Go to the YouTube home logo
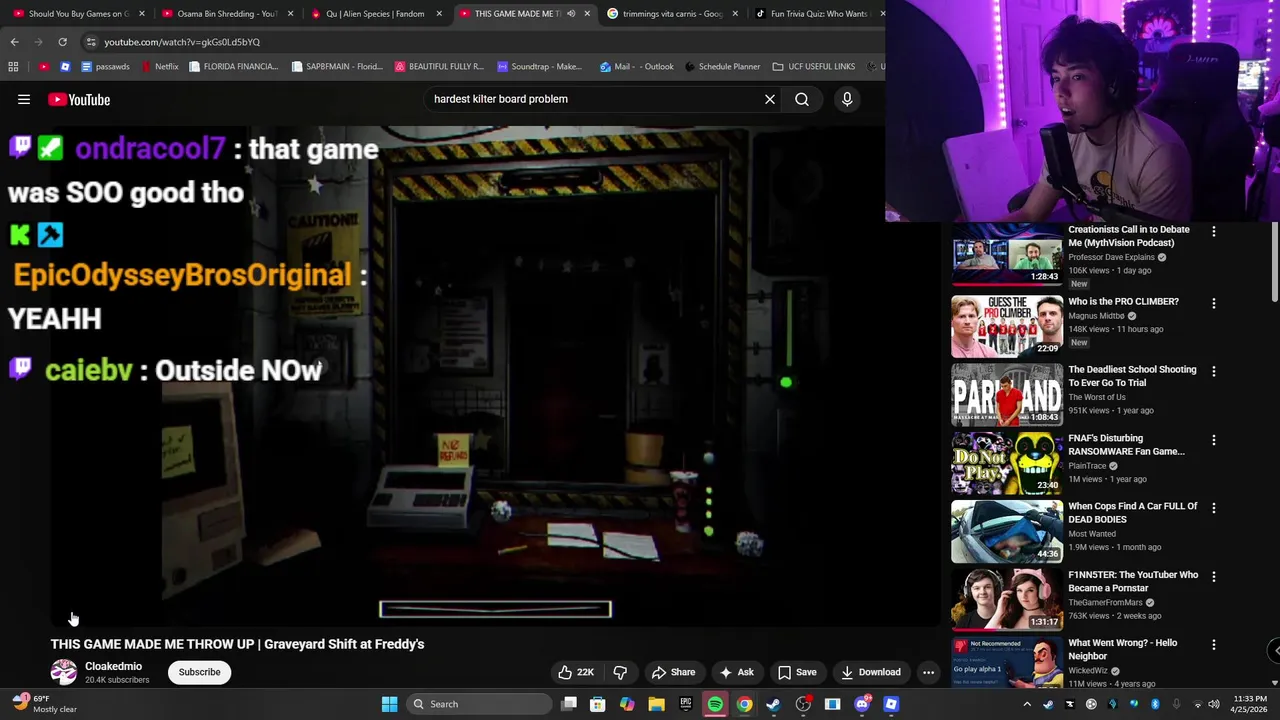This screenshot has width=1280, height=720. pos(79,99)
